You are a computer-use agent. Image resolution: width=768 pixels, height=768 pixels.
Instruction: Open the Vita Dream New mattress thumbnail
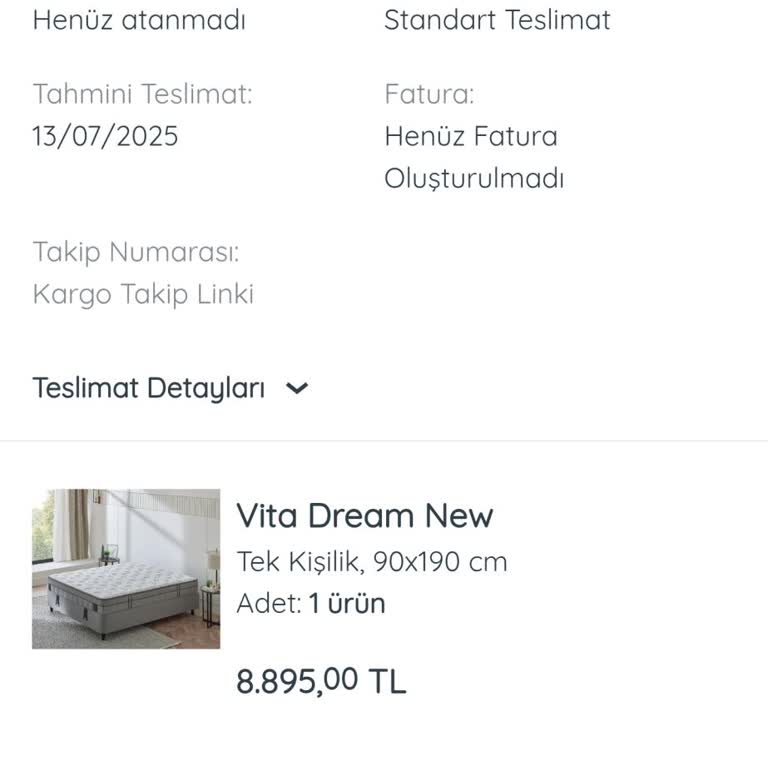tap(126, 569)
